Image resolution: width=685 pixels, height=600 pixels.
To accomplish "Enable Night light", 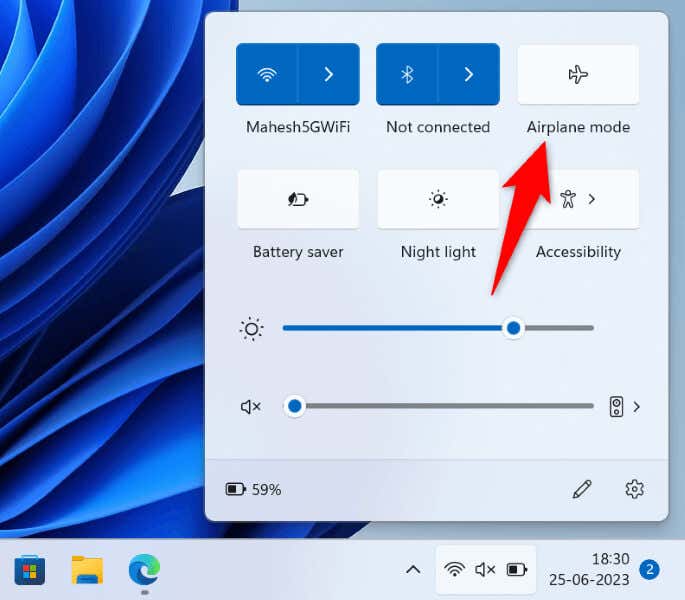I will click(x=438, y=199).
